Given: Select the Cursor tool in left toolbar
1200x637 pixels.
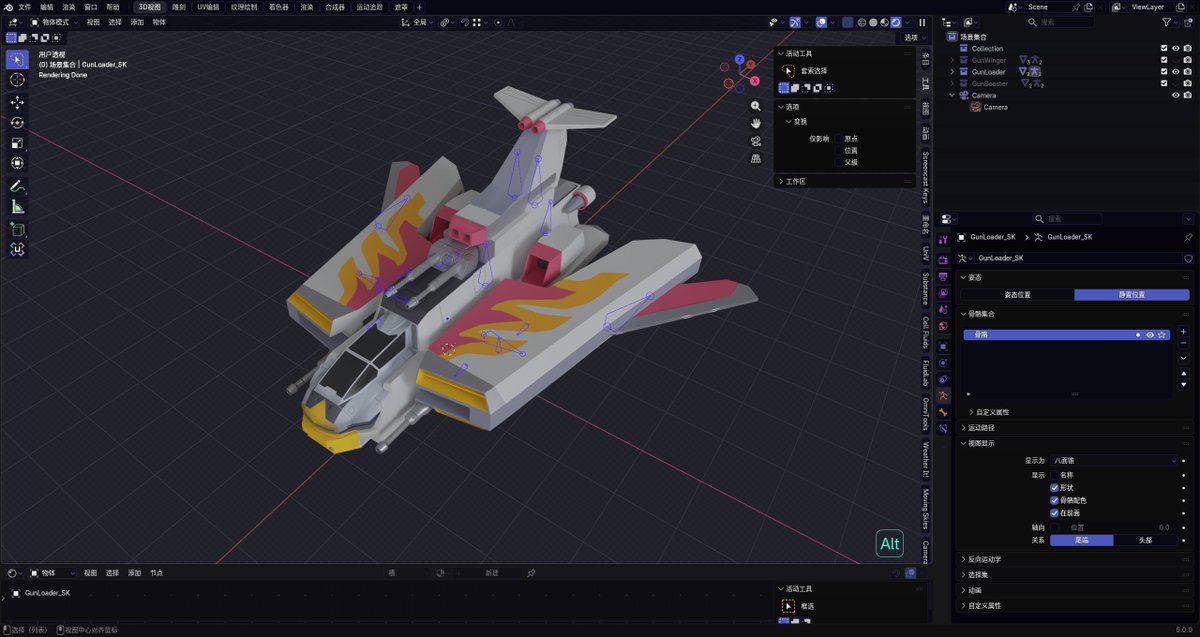Looking at the screenshot, I should pyautogui.click(x=17, y=80).
